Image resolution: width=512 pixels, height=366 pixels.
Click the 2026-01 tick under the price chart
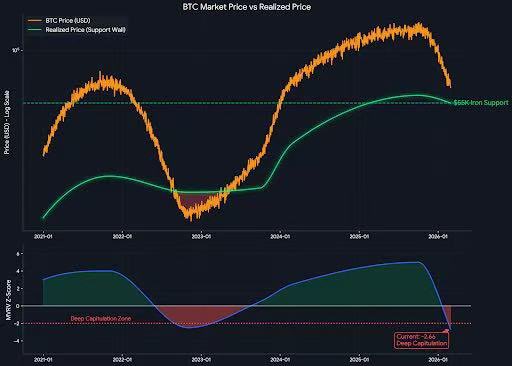pos(438,236)
